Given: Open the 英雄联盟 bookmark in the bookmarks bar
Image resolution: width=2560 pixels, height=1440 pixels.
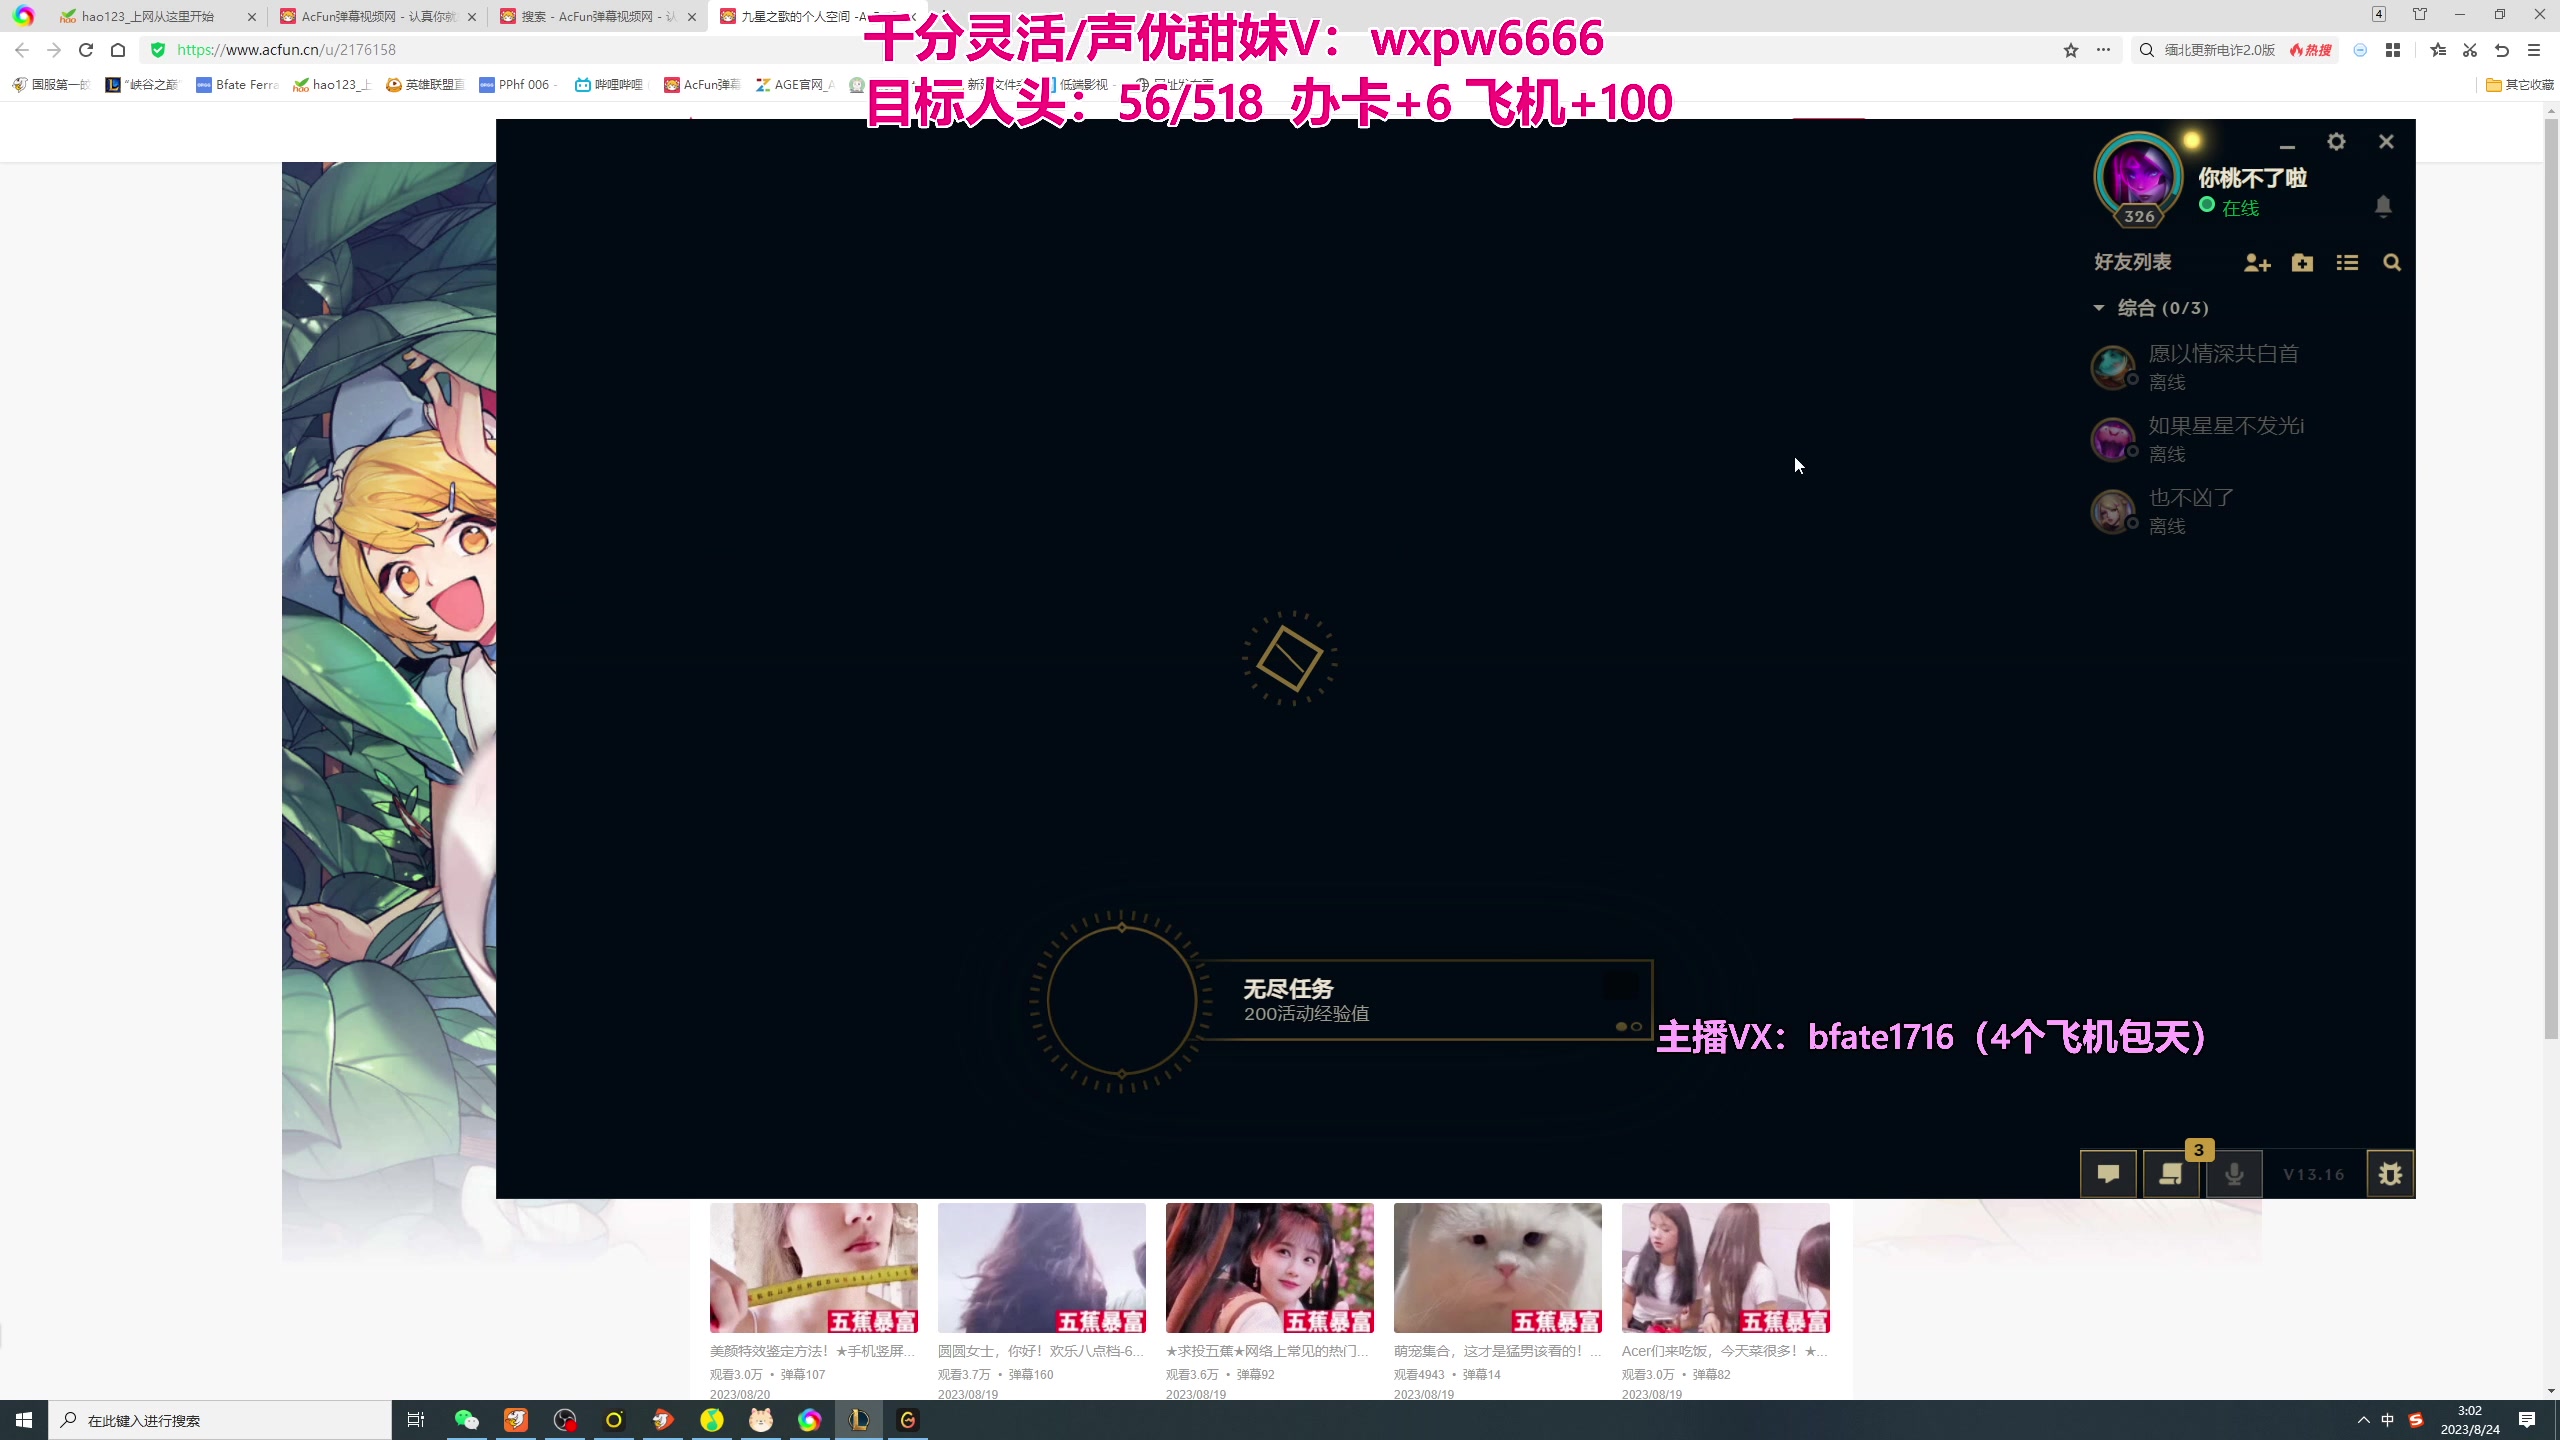Looking at the screenshot, I should (425, 84).
